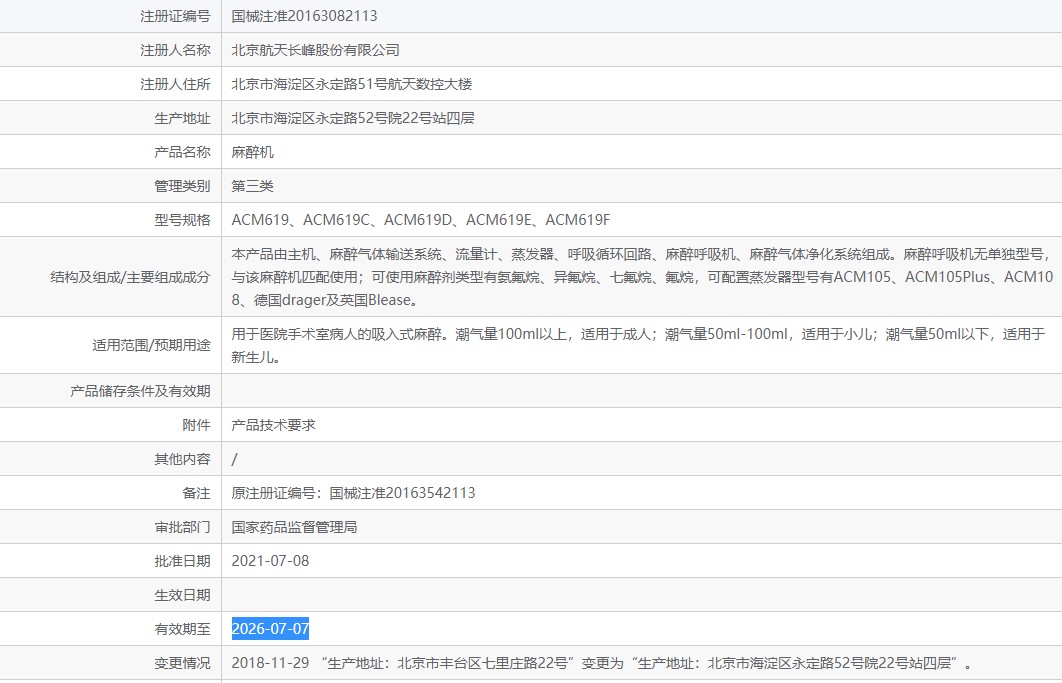The width and height of the screenshot is (1062, 683).
Task: Click intended use text starting 用于医院手术室
Action: coord(638,345)
